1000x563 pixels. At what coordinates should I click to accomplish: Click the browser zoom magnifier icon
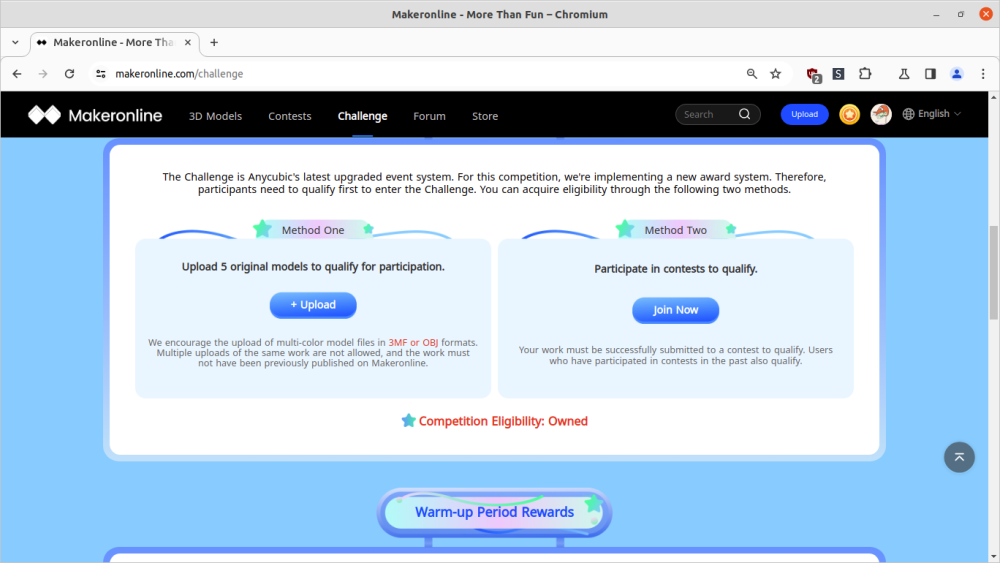[752, 74]
